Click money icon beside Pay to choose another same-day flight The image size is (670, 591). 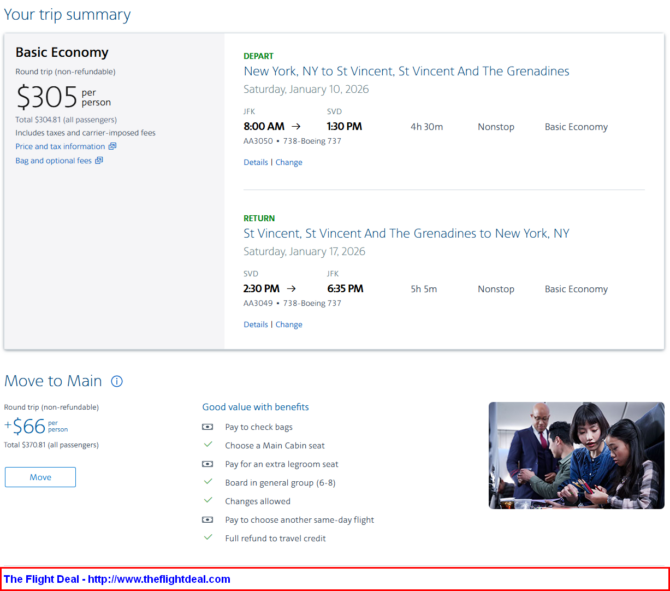pos(208,520)
